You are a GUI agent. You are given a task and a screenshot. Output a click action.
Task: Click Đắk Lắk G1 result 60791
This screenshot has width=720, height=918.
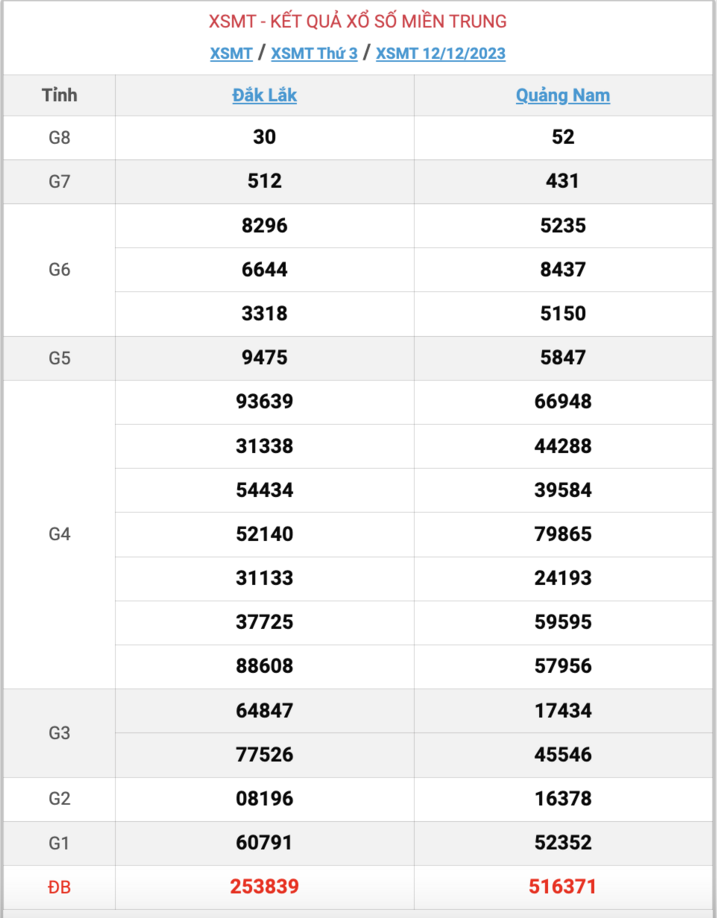tap(264, 843)
